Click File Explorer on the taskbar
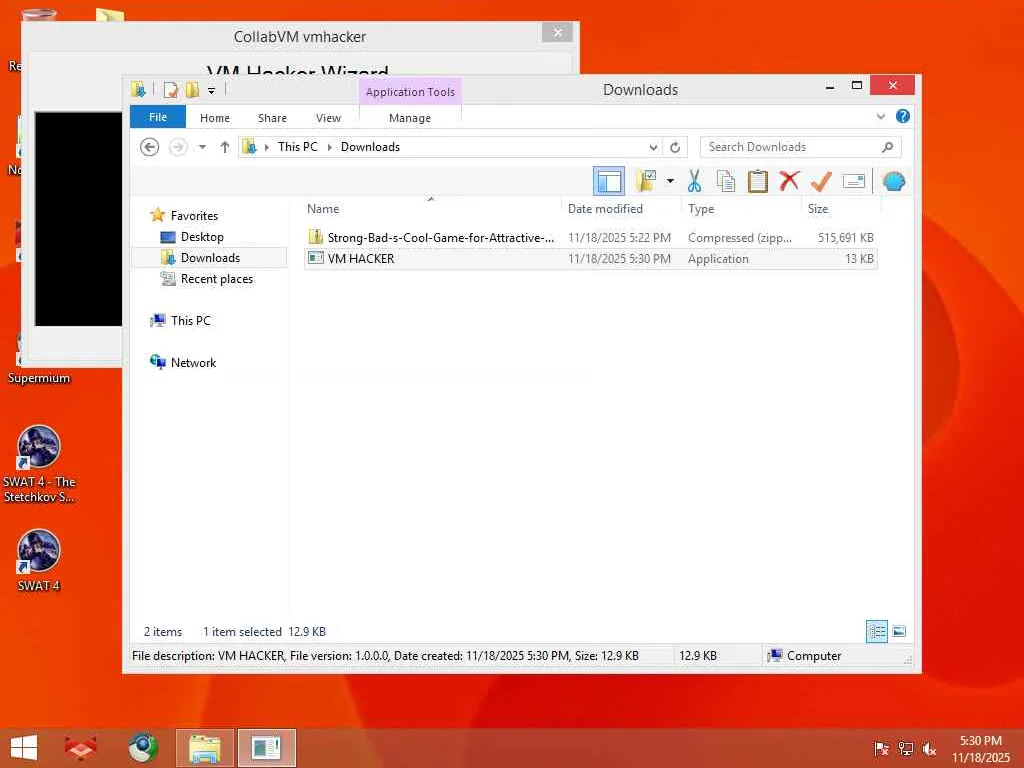The height and width of the screenshot is (768, 1024). 204,748
